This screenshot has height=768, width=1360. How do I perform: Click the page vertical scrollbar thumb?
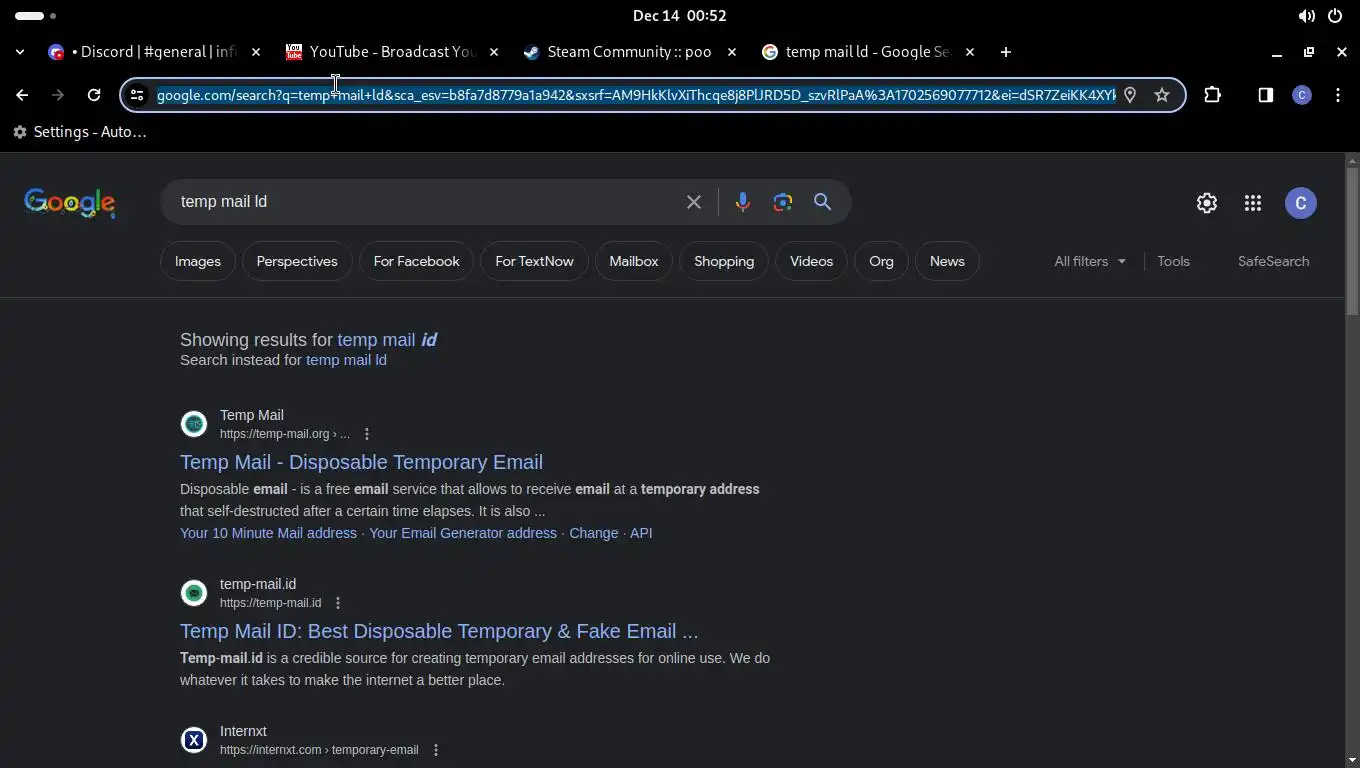coord(1352,242)
